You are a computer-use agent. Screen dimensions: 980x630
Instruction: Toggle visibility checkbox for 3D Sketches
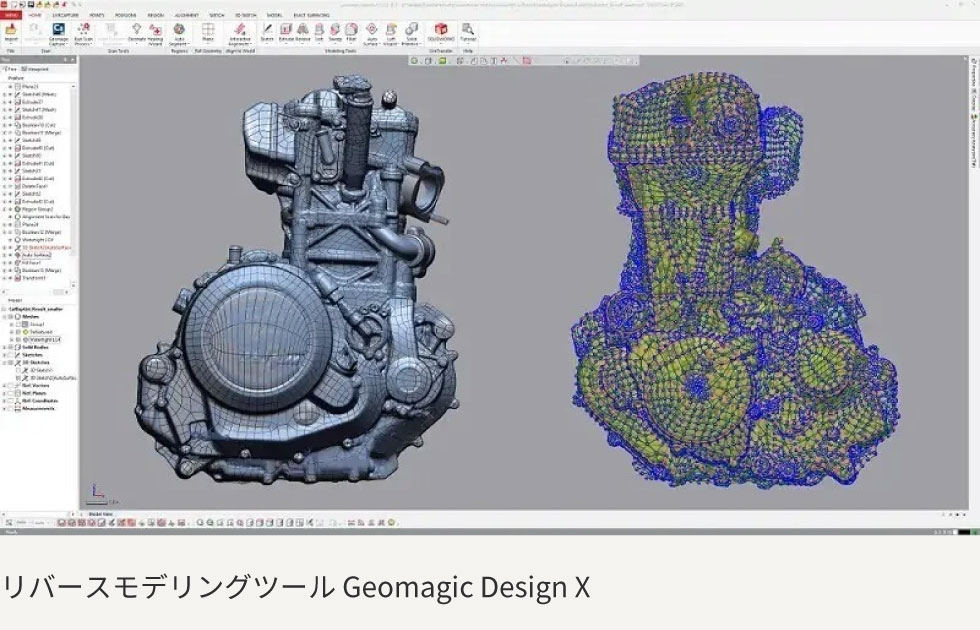pos(10,362)
